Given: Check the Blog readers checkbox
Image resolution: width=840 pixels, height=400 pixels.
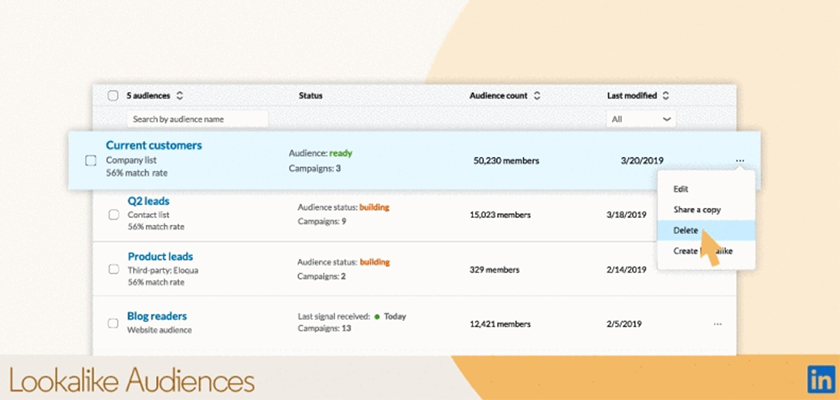Looking at the screenshot, I should [x=113, y=323].
